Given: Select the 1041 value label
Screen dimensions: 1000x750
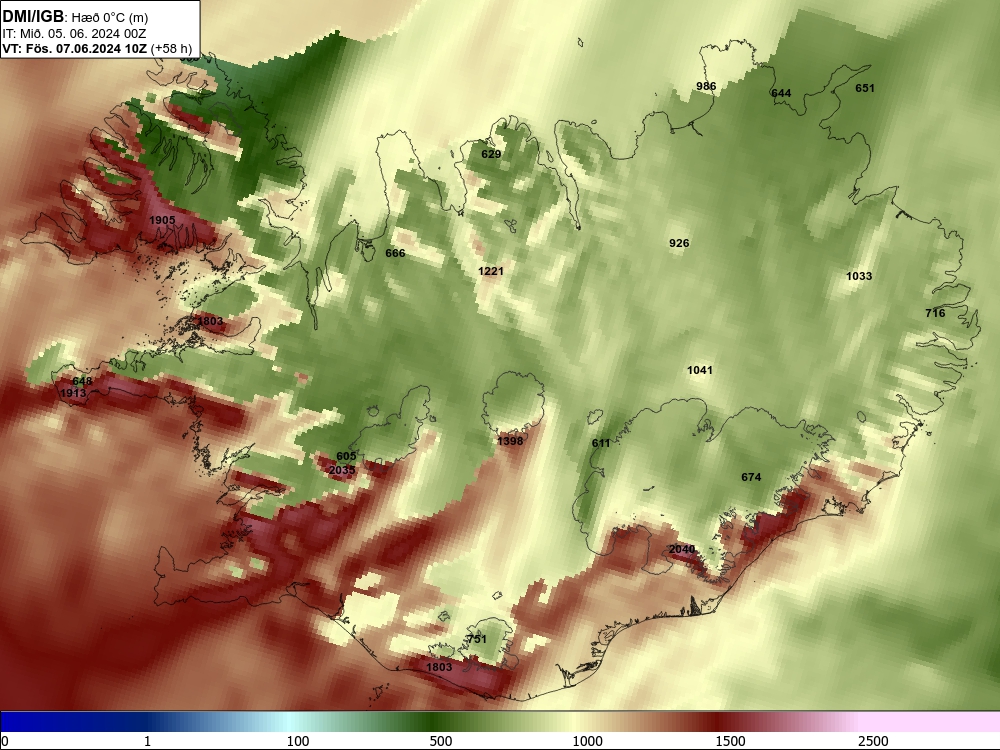Looking at the screenshot, I should click(x=700, y=370).
